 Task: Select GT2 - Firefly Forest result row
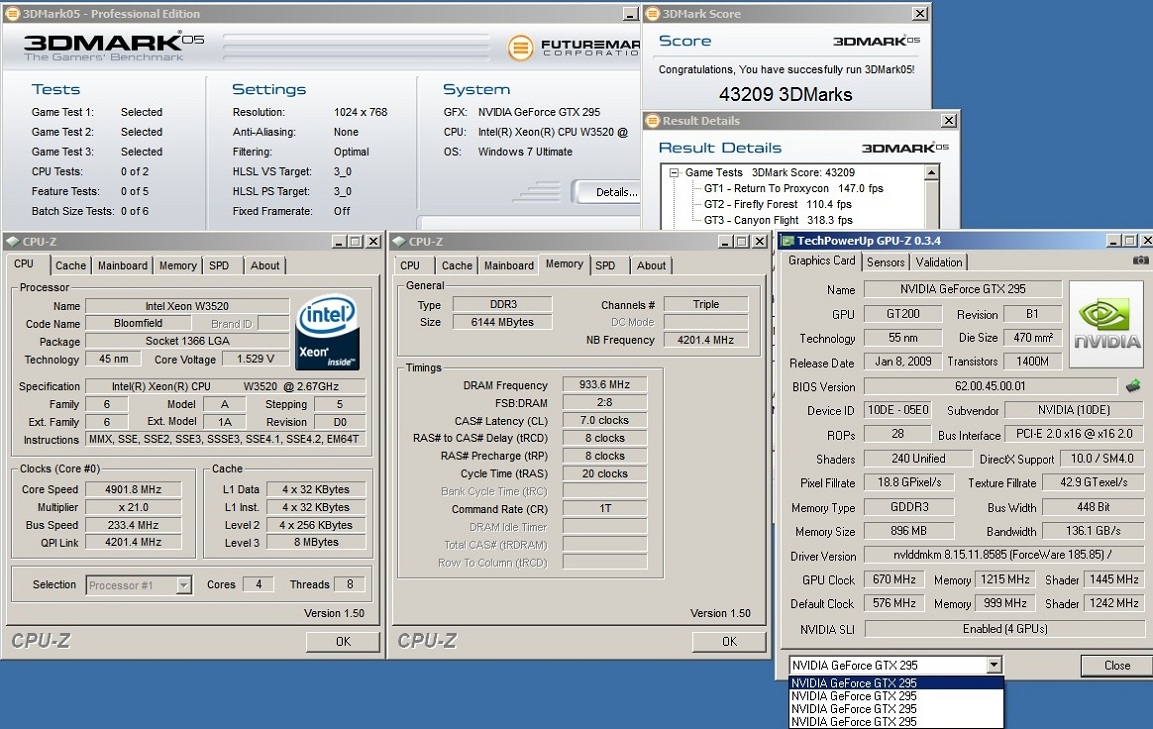(x=777, y=205)
